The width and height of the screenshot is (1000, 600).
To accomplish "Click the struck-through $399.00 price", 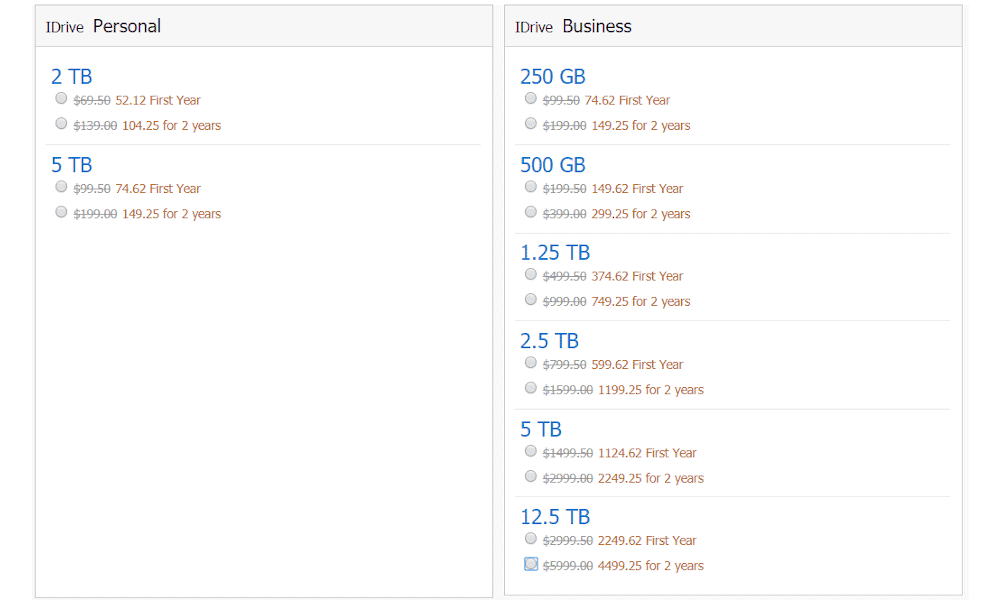I will point(564,214).
